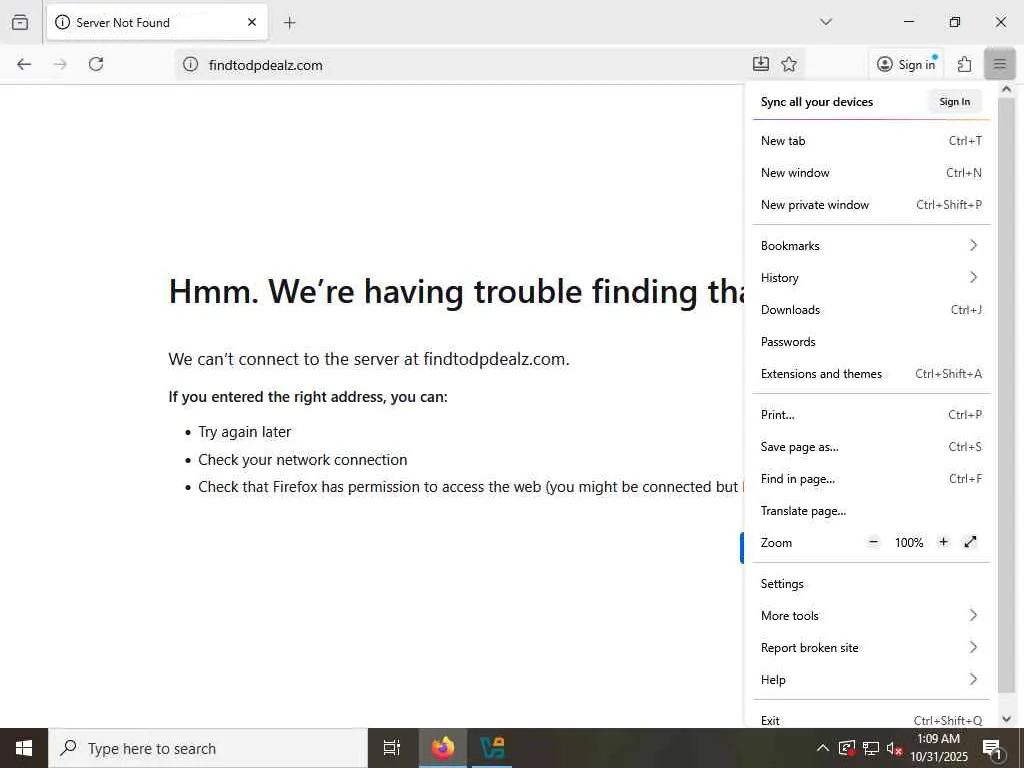
Task: Increase zoom with plus button
Action: click(x=943, y=542)
